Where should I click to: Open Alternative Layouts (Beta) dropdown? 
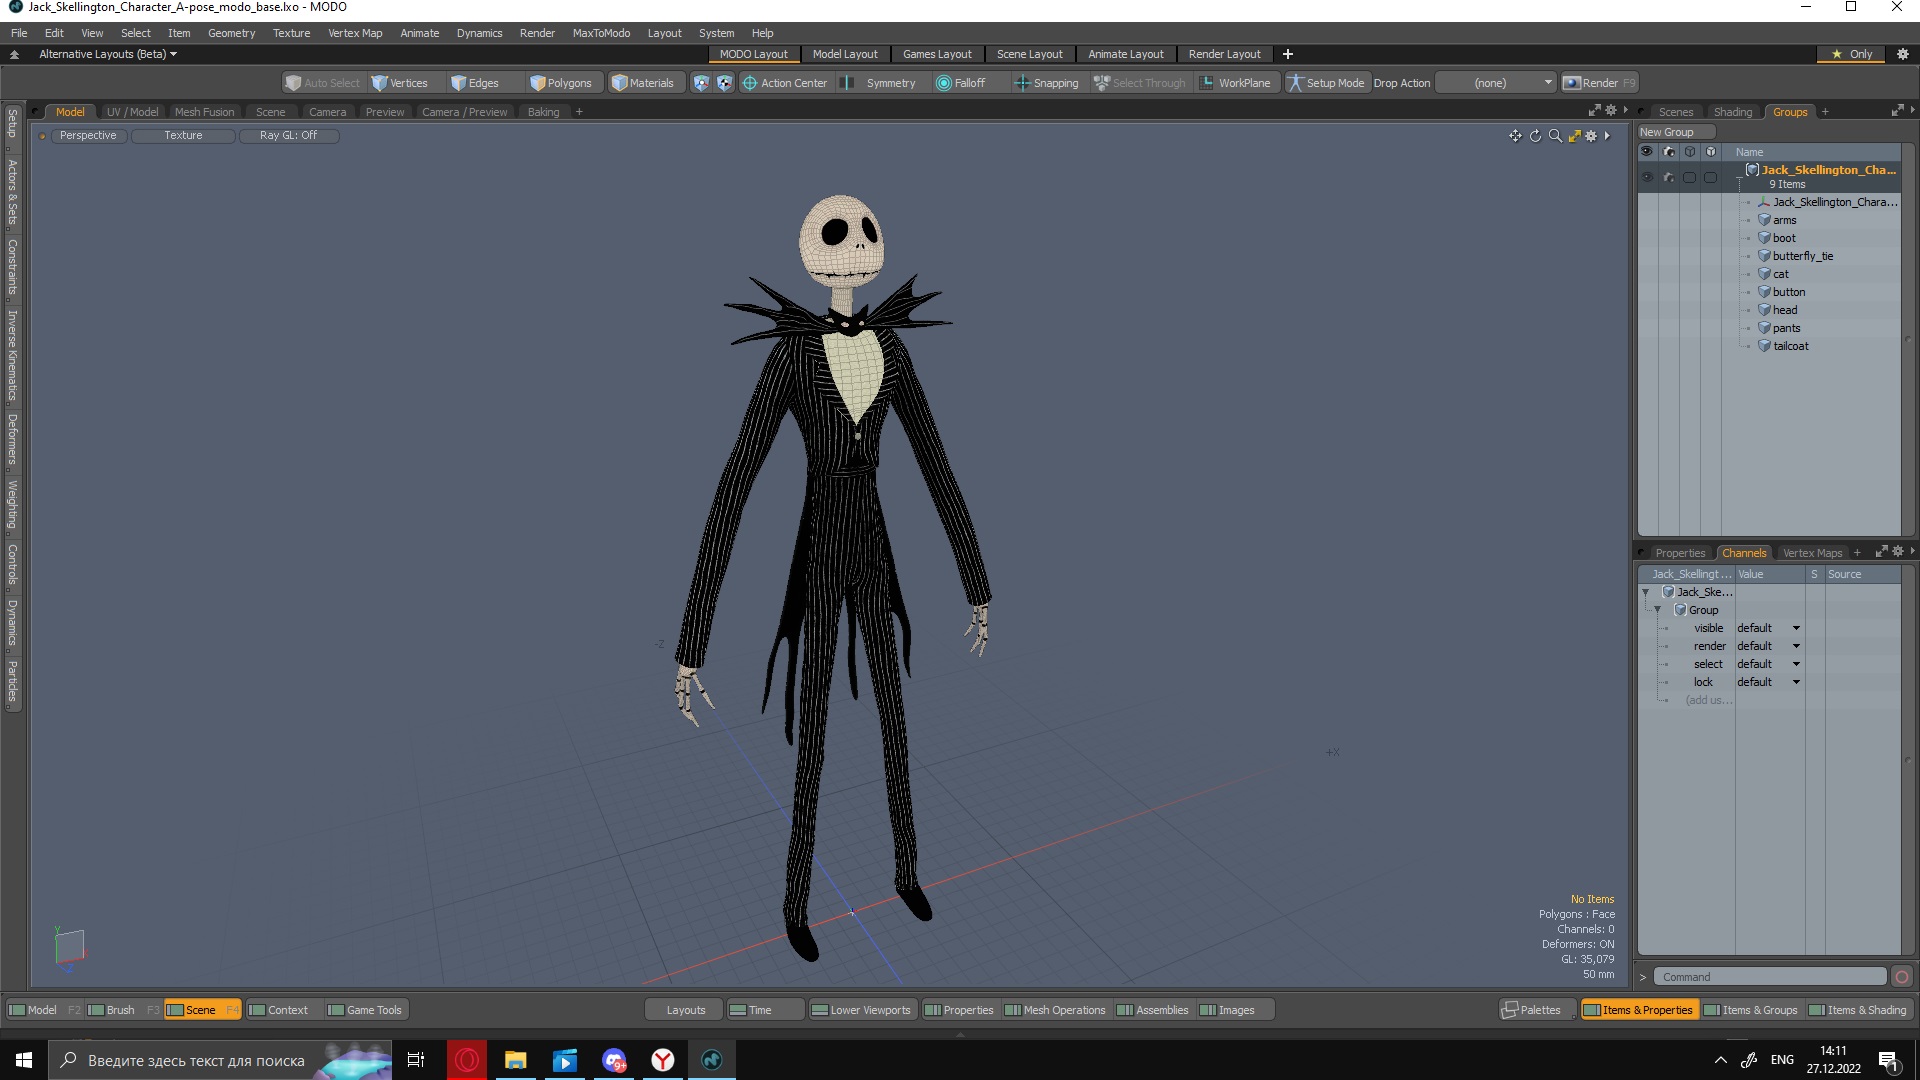coord(108,54)
